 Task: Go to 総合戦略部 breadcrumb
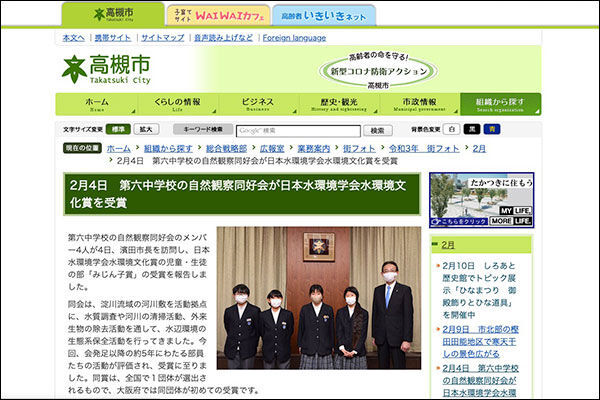(226, 149)
